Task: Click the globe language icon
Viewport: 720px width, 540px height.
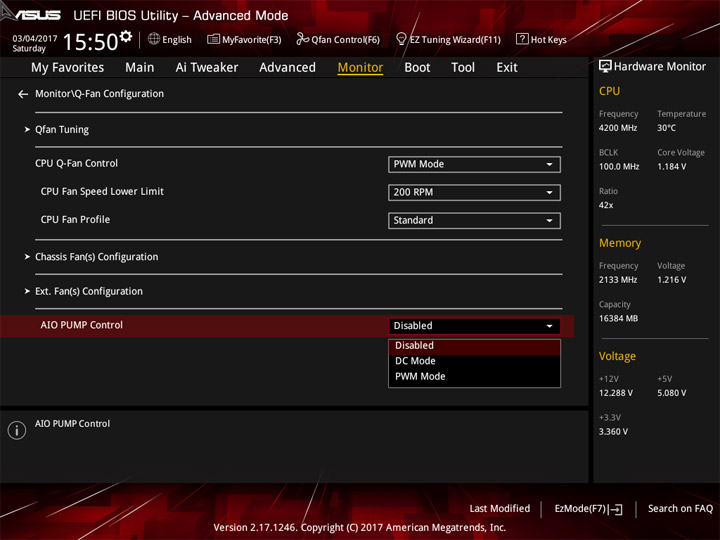Action: [x=154, y=39]
